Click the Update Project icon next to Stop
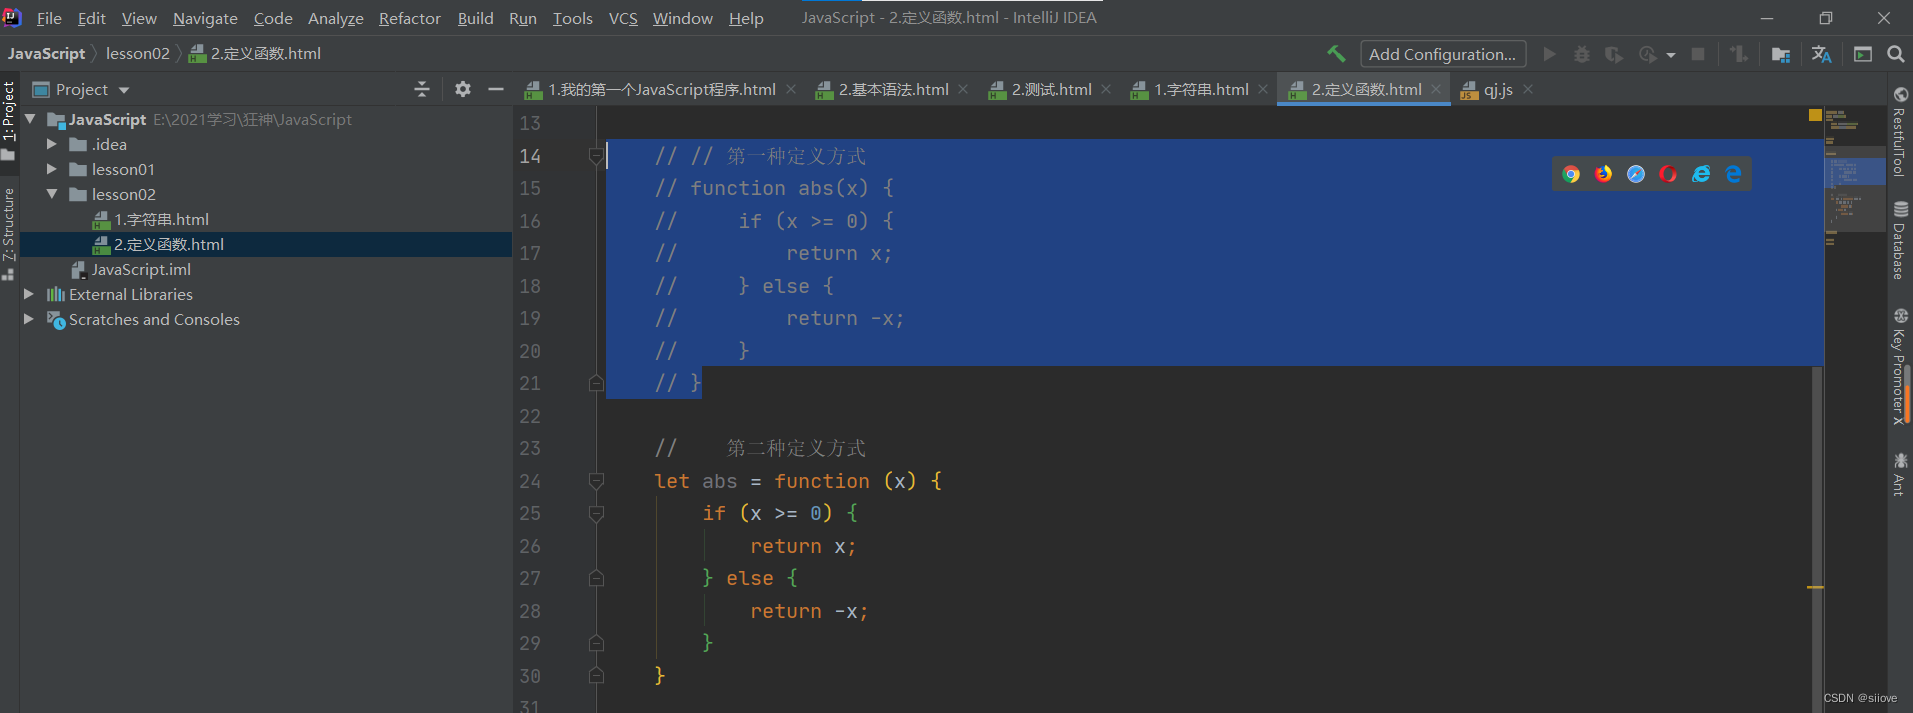This screenshot has width=1913, height=713. click(1739, 54)
